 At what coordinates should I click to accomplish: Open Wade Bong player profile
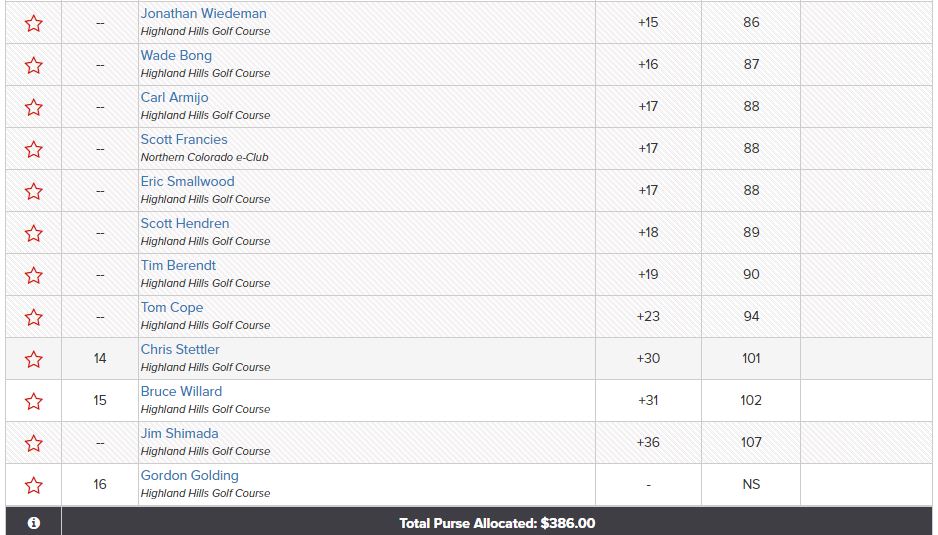176,56
